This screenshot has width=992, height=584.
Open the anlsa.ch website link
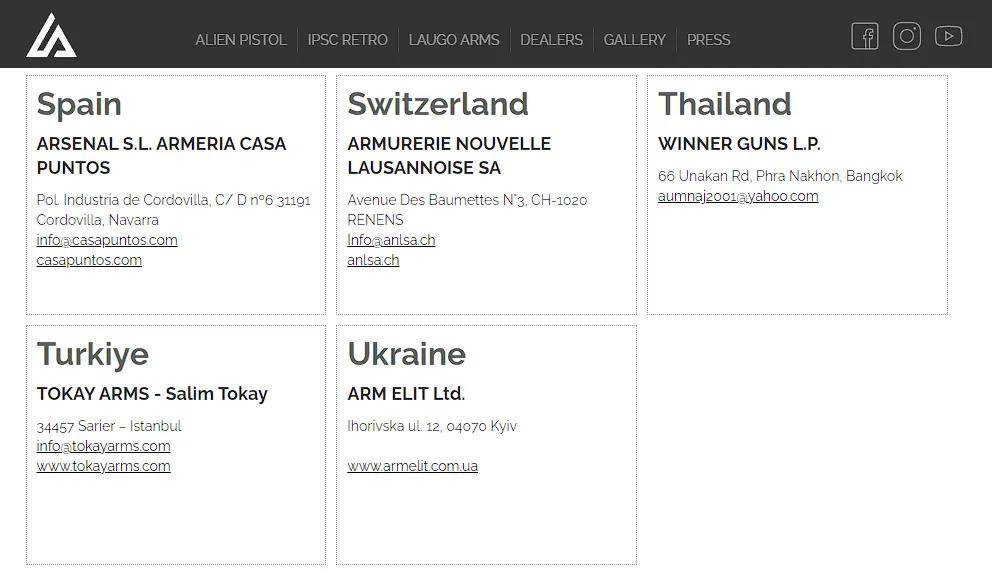pyautogui.click(x=373, y=260)
